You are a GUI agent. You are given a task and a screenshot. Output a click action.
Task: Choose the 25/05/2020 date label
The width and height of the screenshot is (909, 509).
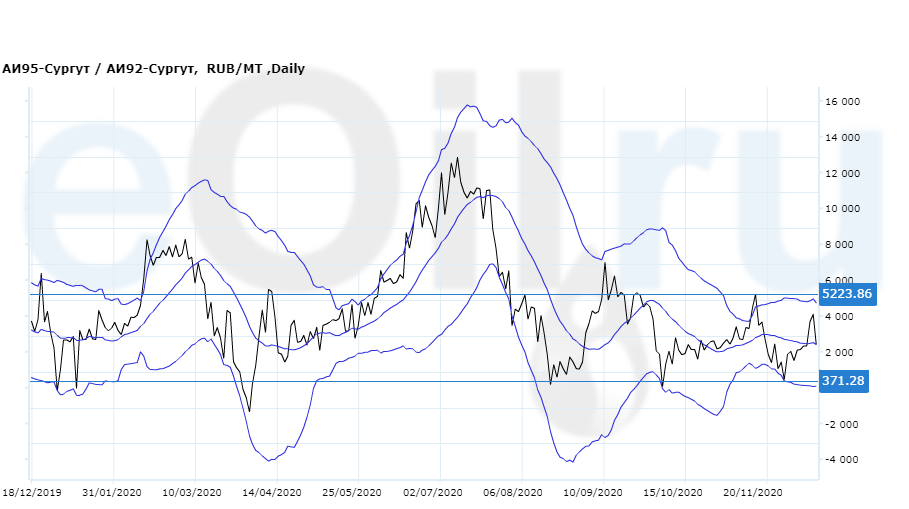[x=352, y=493]
